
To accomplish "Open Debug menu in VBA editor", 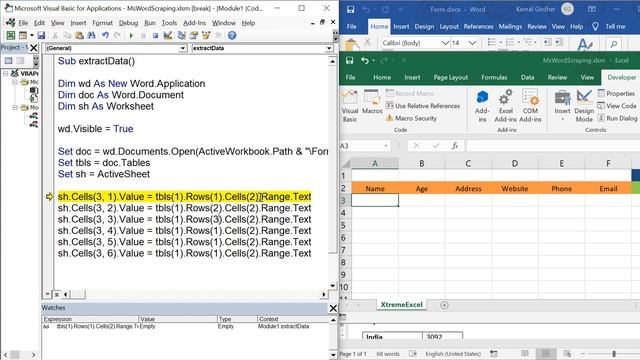I will [128, 23].
